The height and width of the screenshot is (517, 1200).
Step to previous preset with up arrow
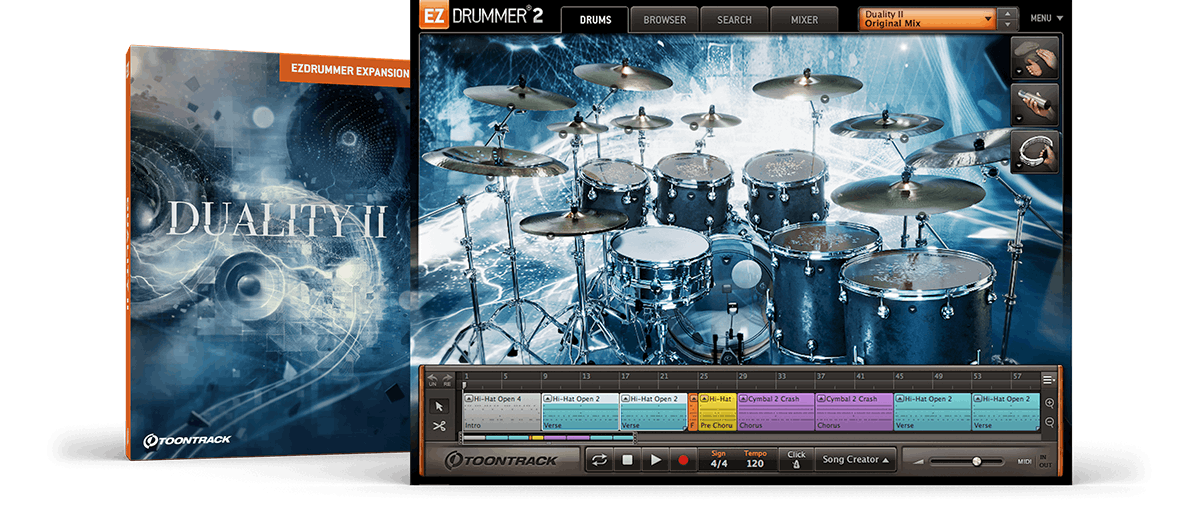1009,14
